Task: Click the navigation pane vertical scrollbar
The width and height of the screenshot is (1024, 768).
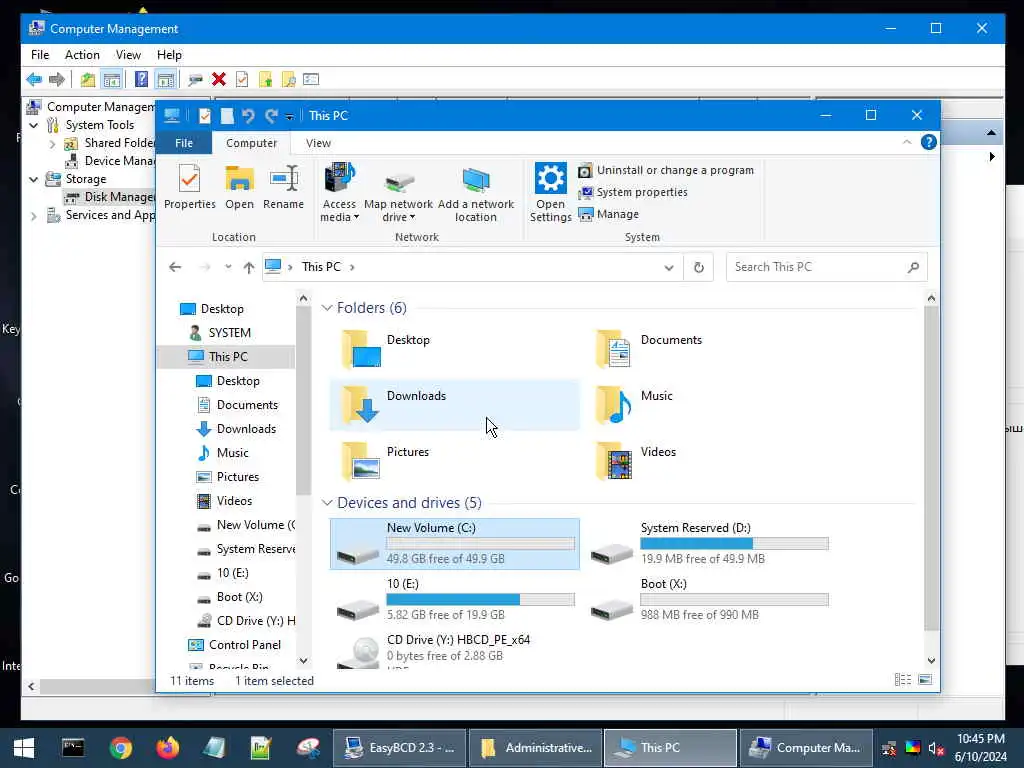Action: 302,400
